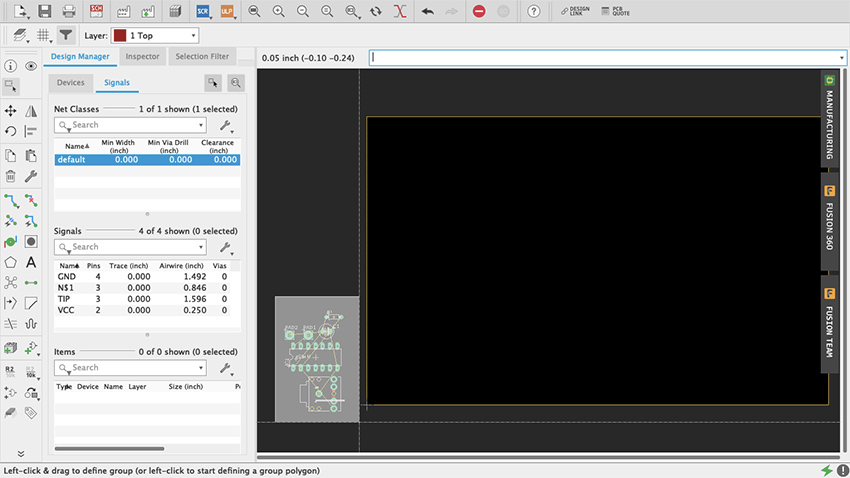Select the Via tool
This screenshot has height=478, width=850.
(x=31, y=242)
